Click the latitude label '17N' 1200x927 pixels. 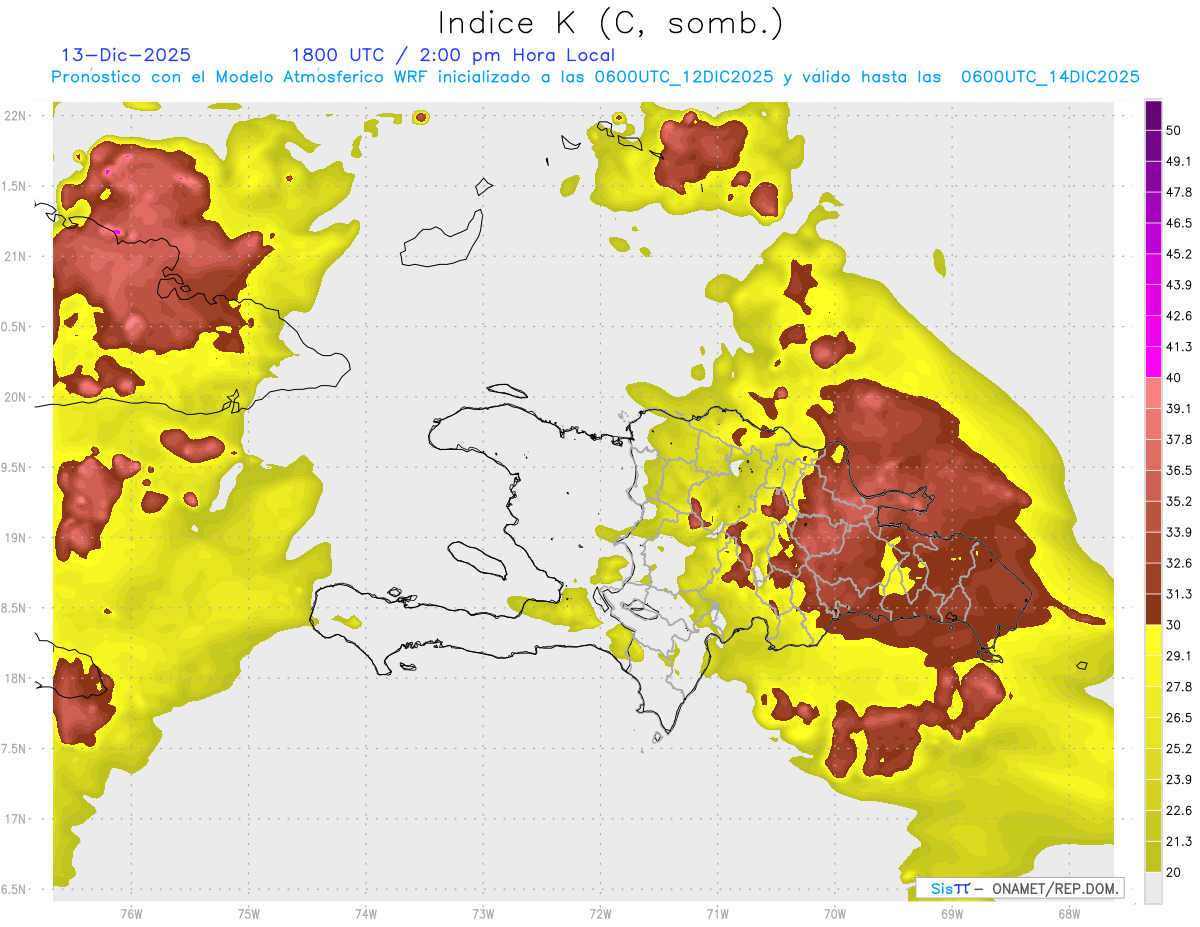point(16,819)
